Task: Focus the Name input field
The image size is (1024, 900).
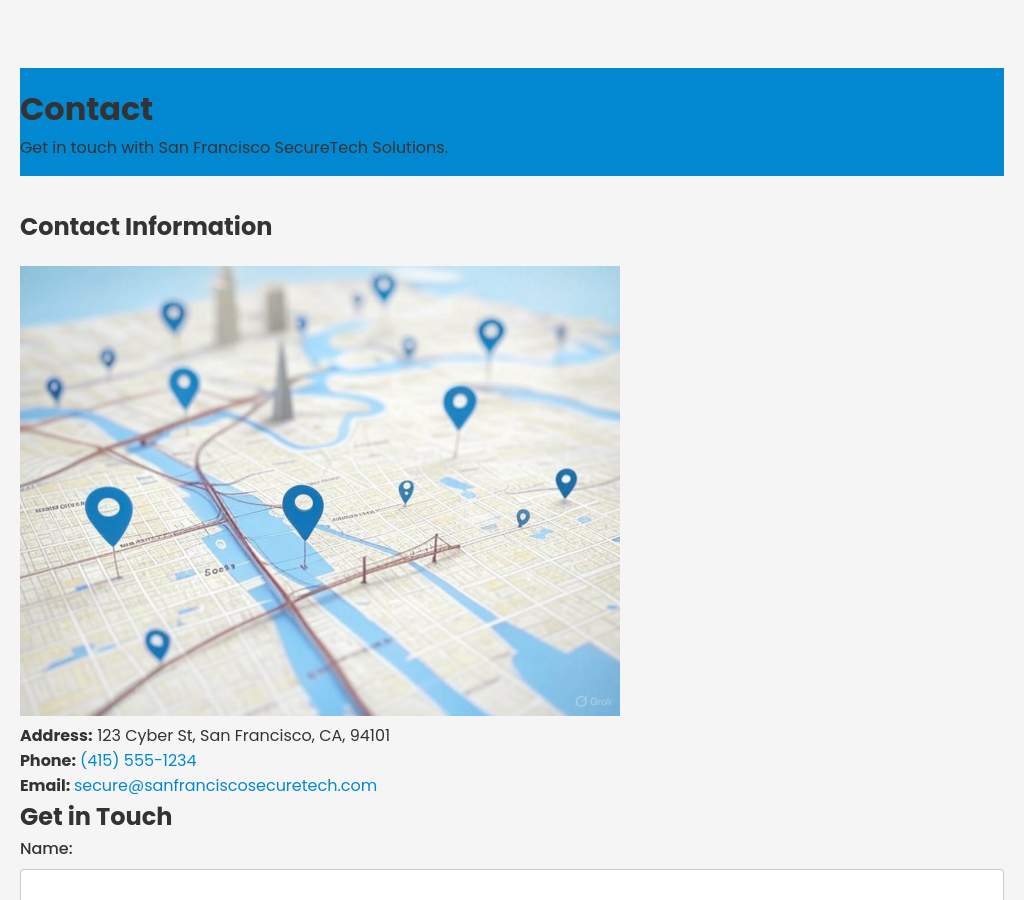Action: [511, 885]
